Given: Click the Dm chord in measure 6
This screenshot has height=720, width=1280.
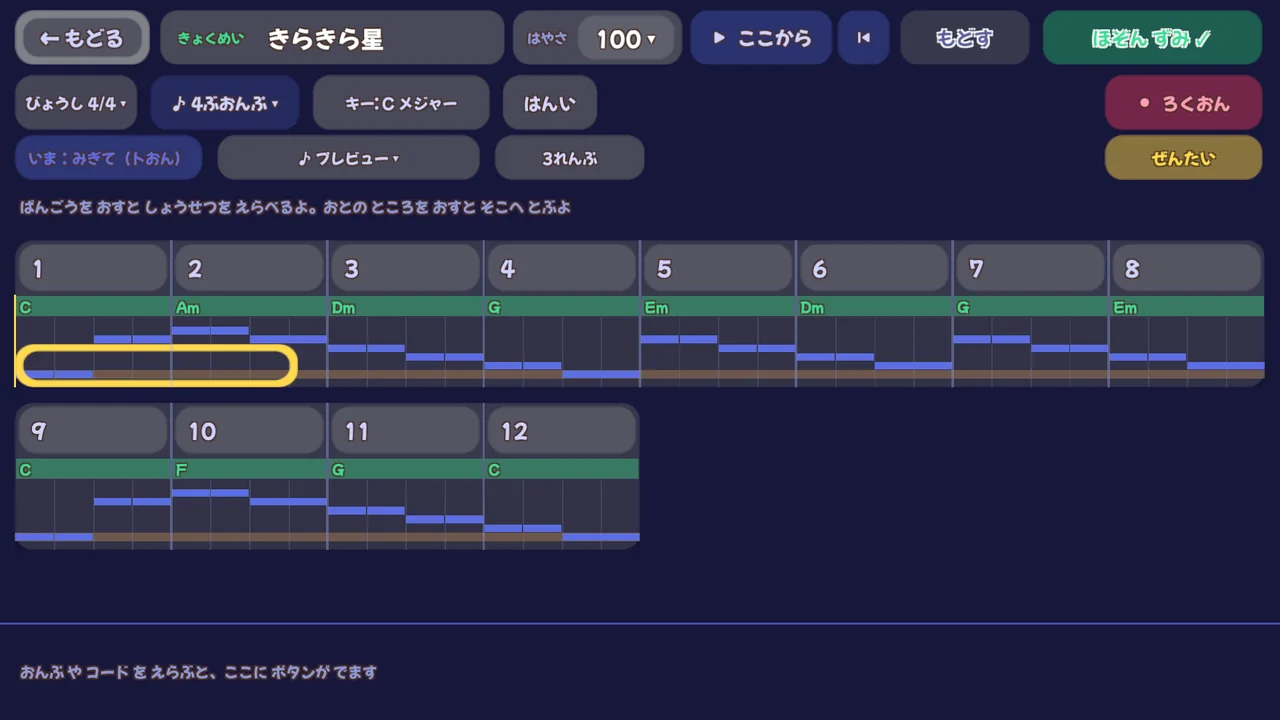Looking at the screenshot, I should 875,307.
